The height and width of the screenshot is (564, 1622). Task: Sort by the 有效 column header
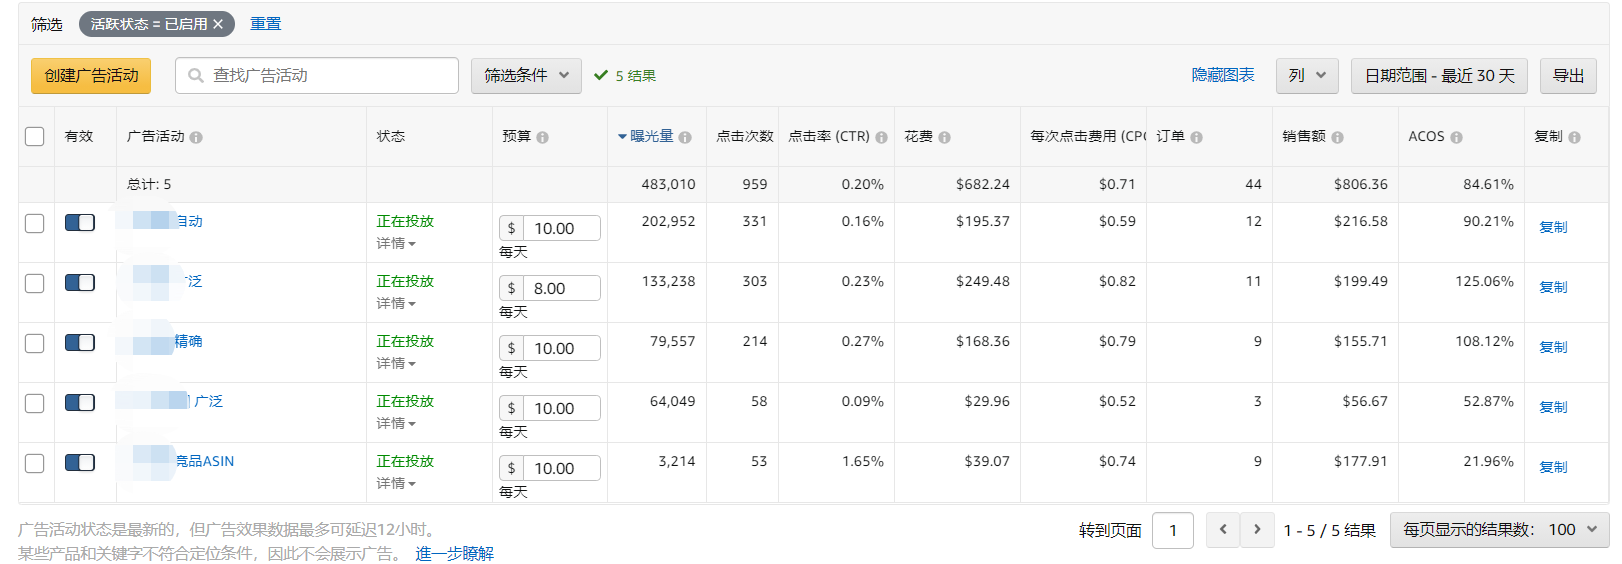tap(79, 136)
